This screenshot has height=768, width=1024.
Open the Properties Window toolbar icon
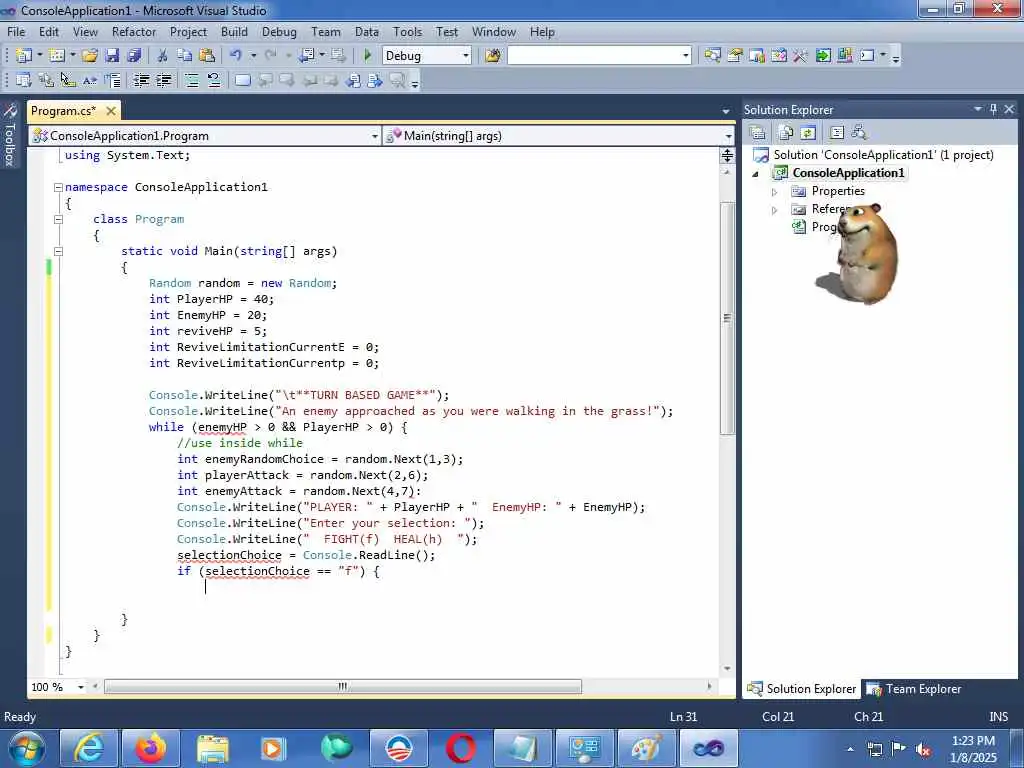(735, 56)
